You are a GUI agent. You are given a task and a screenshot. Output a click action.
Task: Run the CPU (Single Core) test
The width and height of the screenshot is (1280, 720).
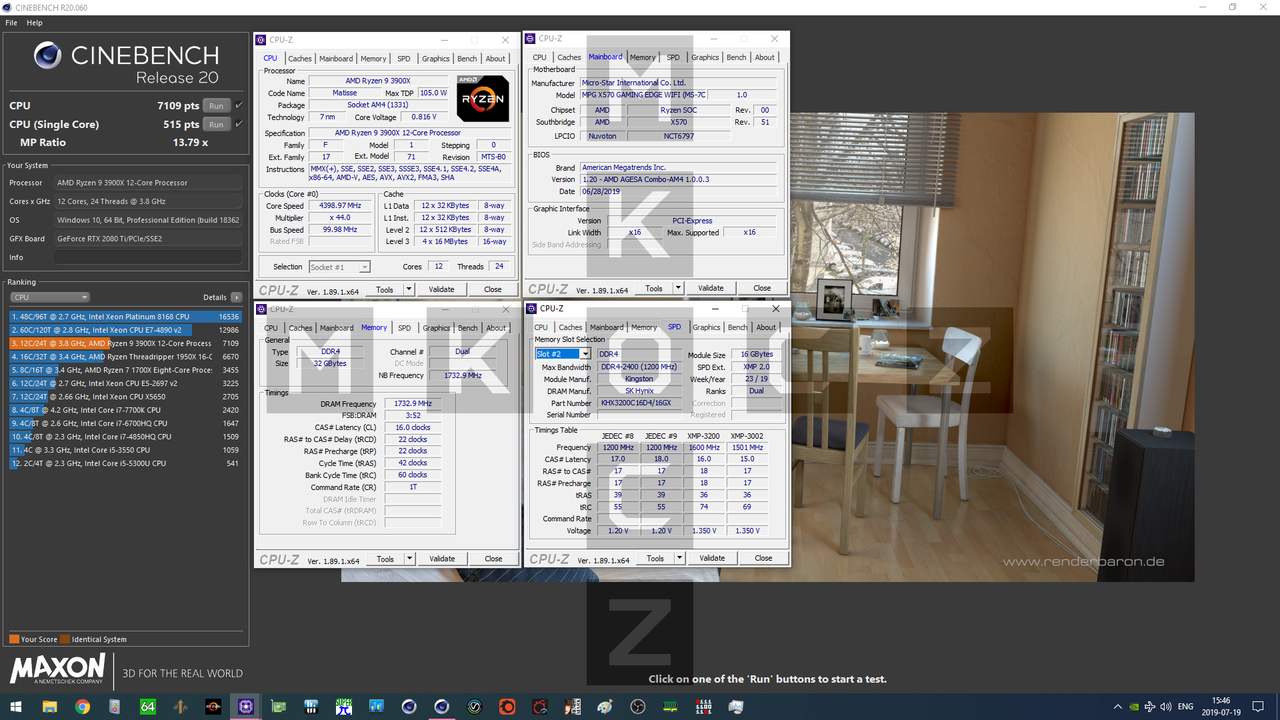click(x=216, y=124)
